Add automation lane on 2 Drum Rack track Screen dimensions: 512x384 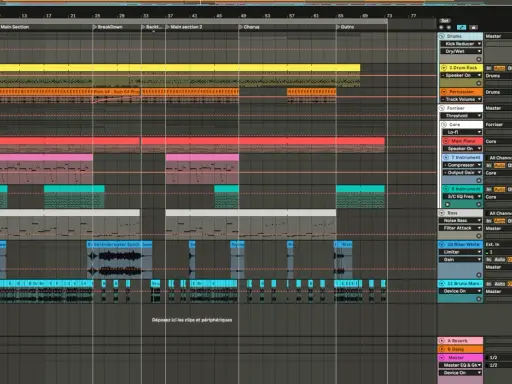(x=479, y=83)
